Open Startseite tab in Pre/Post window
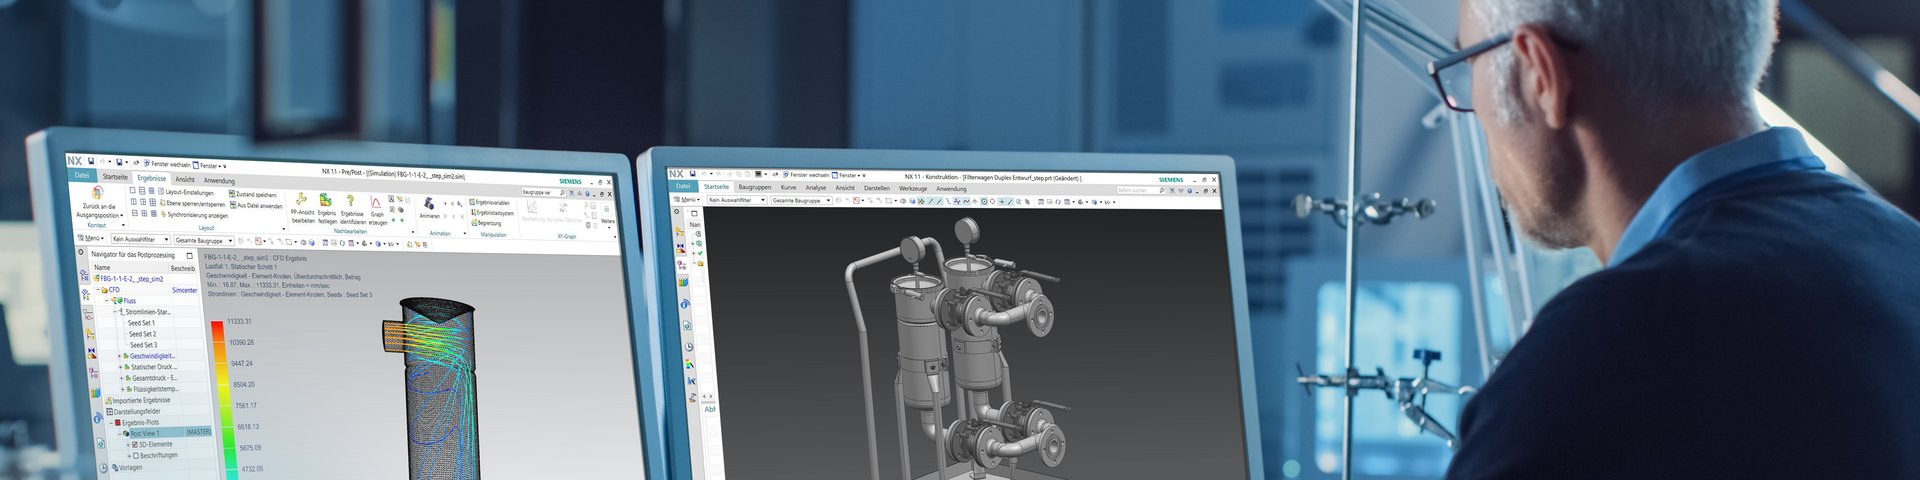This screenshot has width=1920, height=480. 115,177
